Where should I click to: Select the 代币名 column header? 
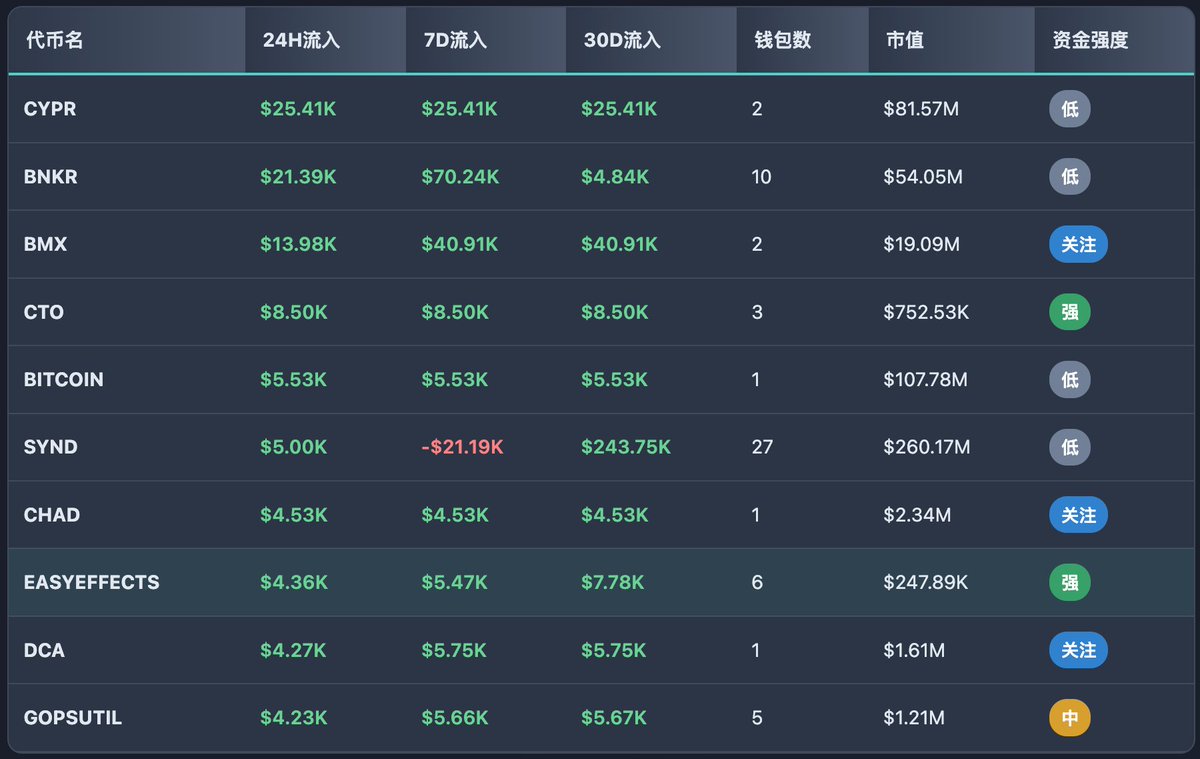coord(56,41)
